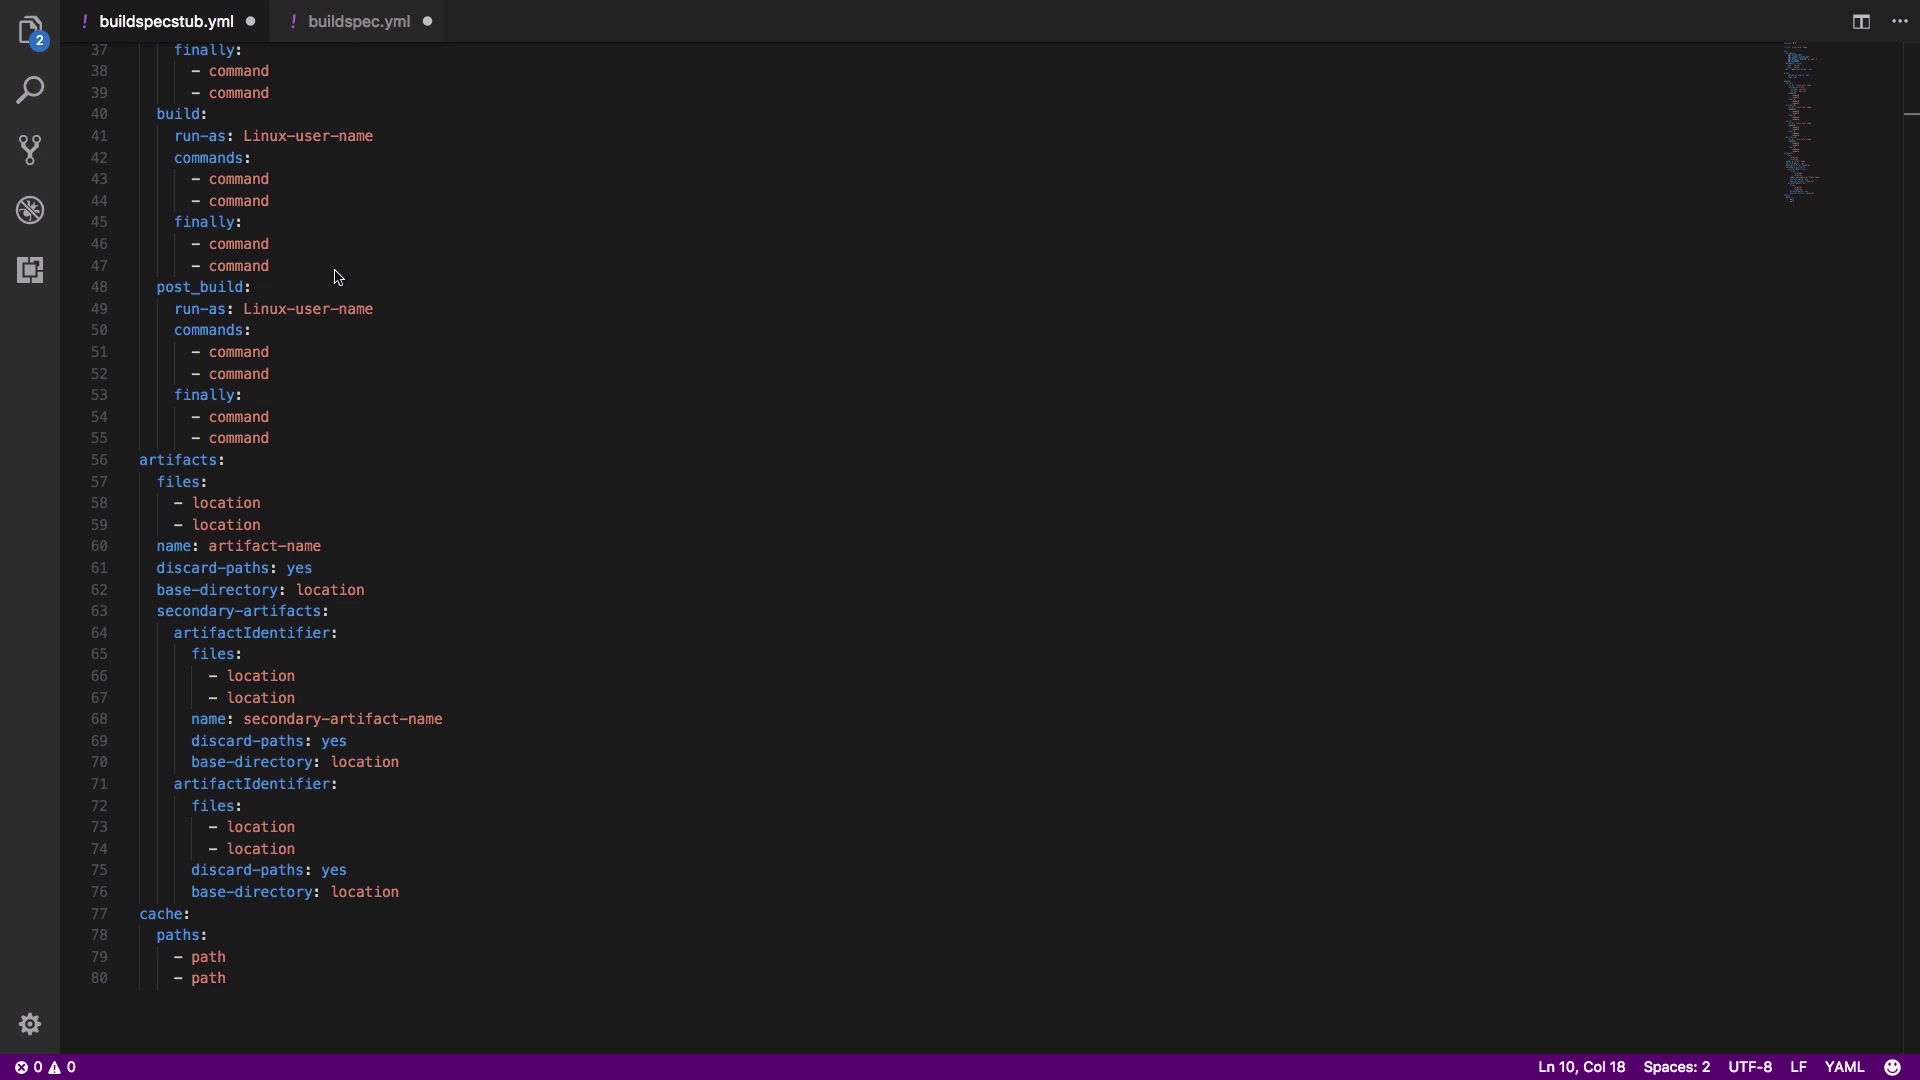Close buildspec.yml via its unsaved dot
The image size is (1920, 1080).
point(427,21)
